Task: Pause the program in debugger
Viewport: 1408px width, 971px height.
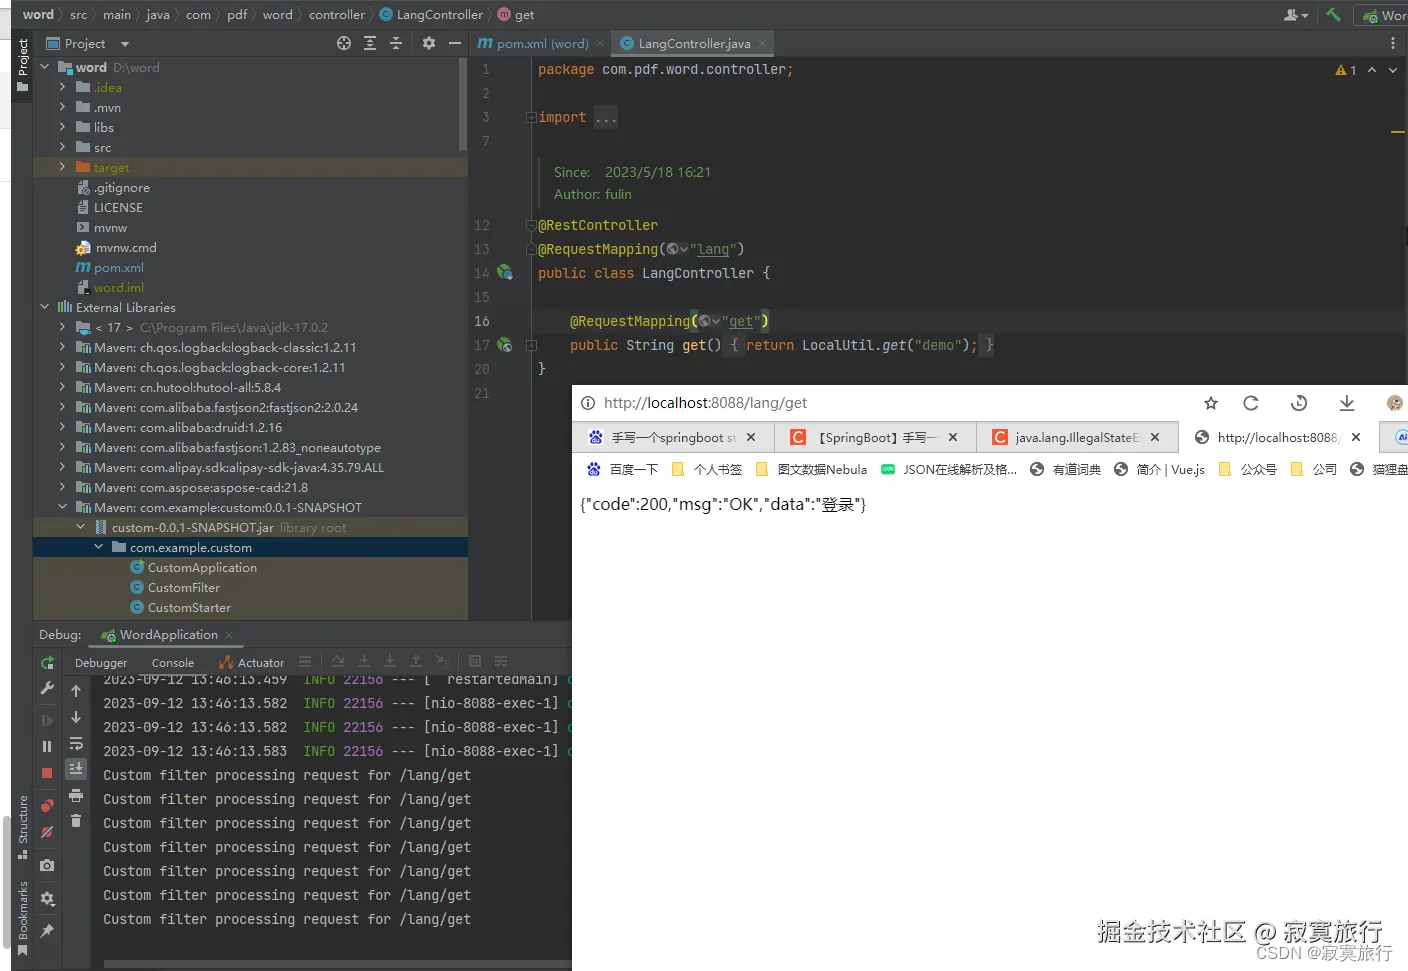Action: pos(47,746)
